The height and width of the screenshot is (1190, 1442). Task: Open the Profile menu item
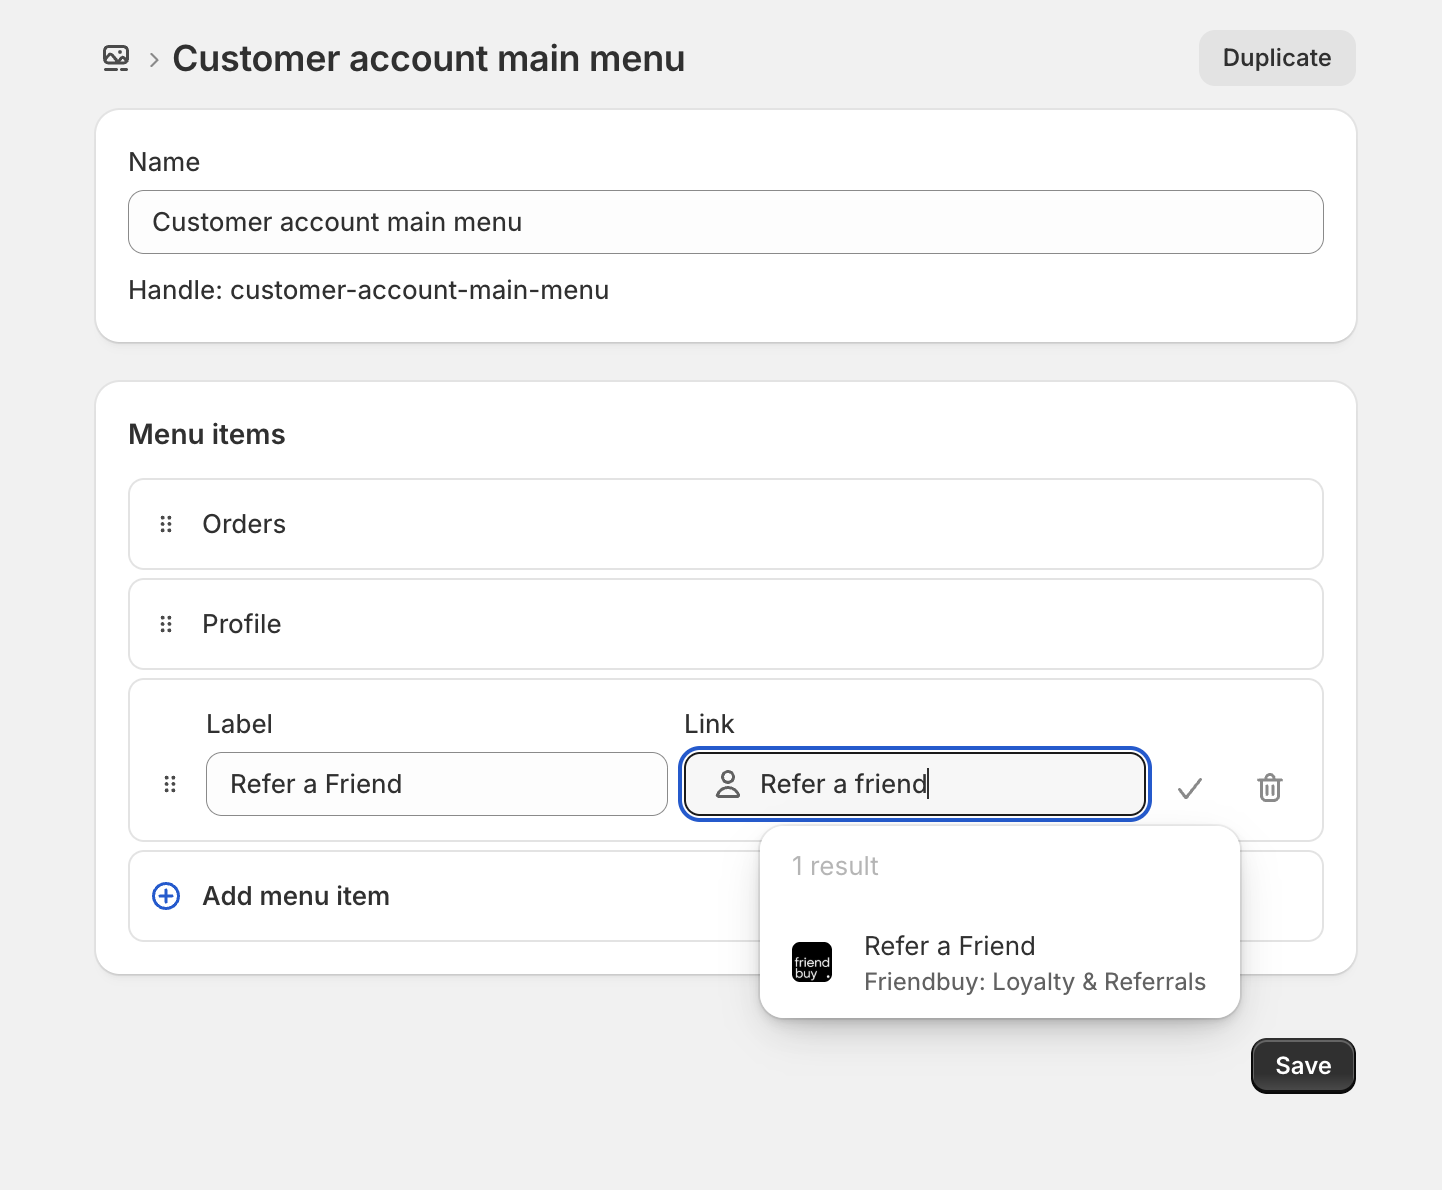(x=726, y=624)
